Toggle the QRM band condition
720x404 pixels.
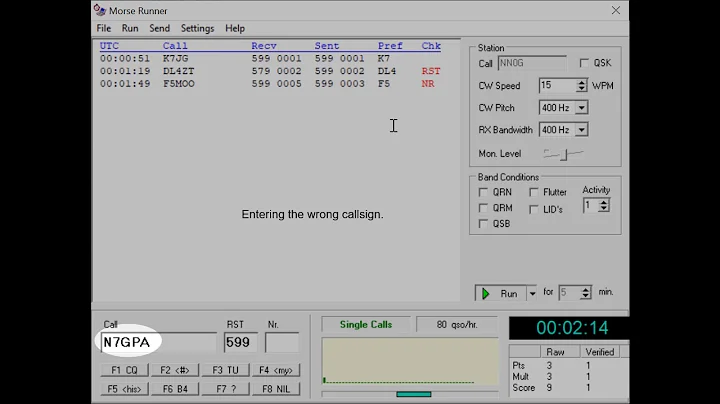click(483, 208)
